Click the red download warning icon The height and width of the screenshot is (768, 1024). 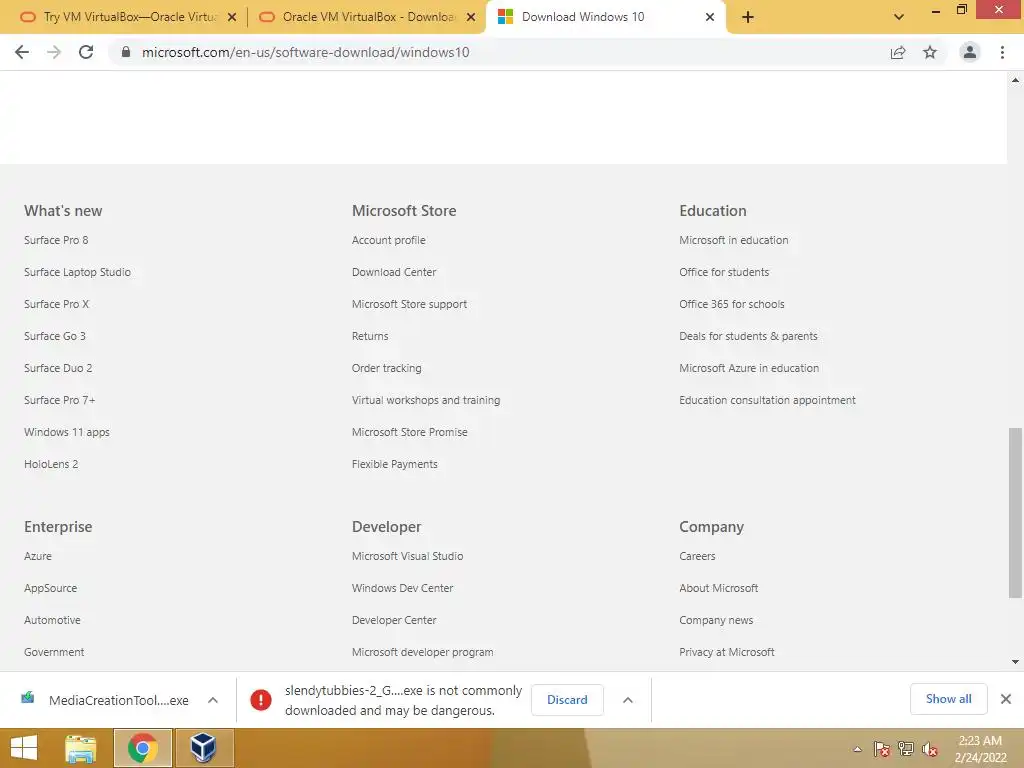click(261, 700)
